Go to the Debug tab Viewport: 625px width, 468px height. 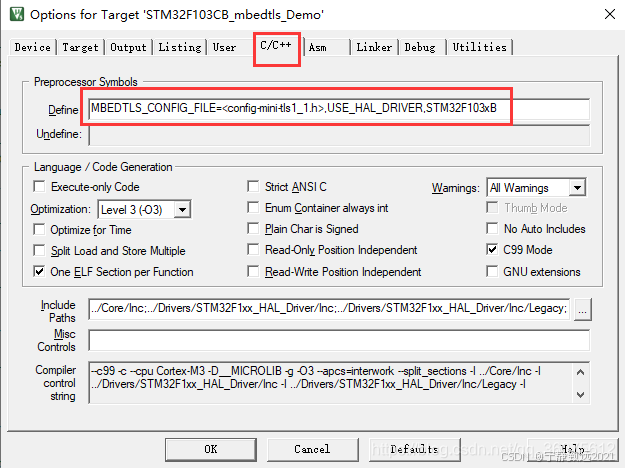420,47
